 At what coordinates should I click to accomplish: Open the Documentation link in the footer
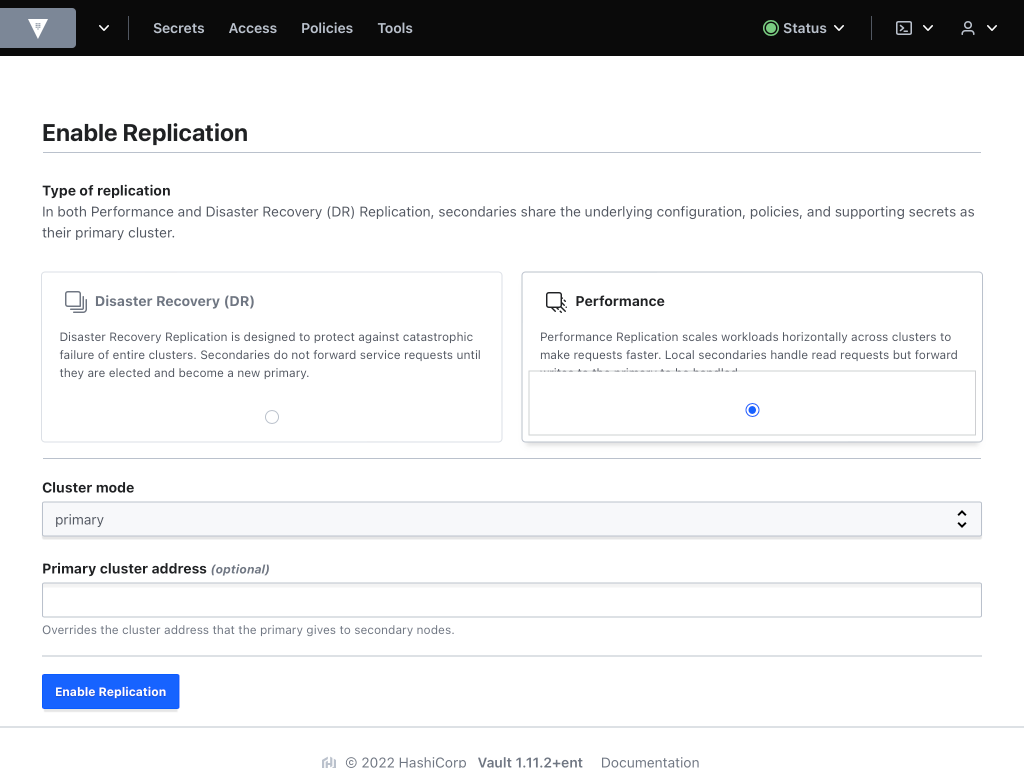[649, 762]
